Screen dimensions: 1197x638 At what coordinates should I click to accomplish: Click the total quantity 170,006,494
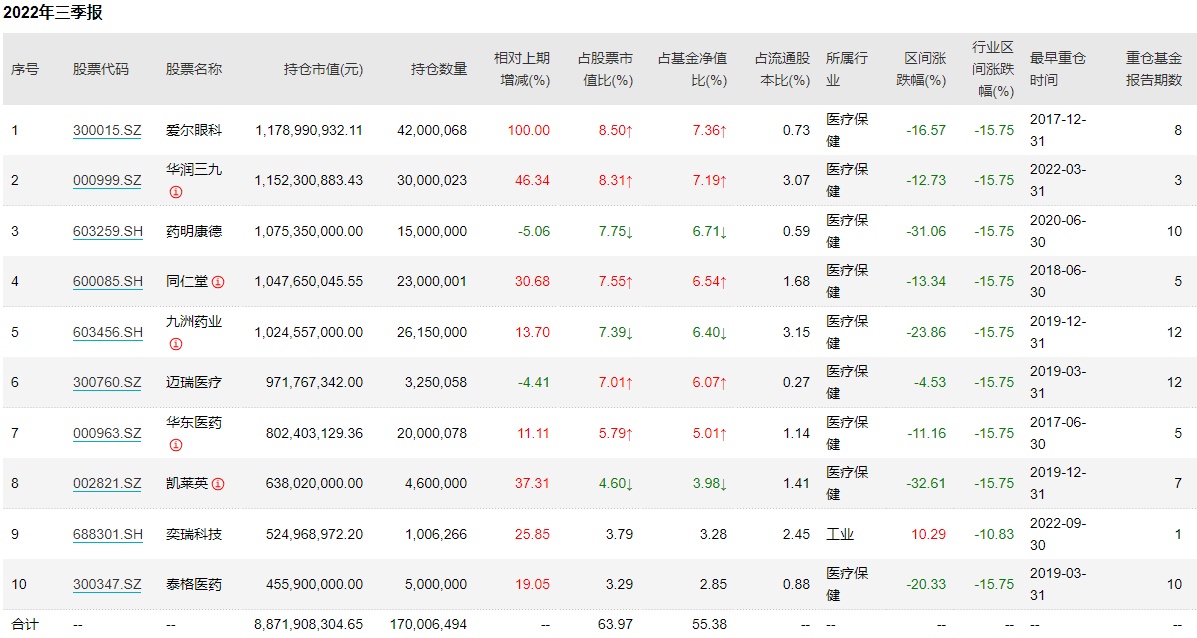point(428,624)
